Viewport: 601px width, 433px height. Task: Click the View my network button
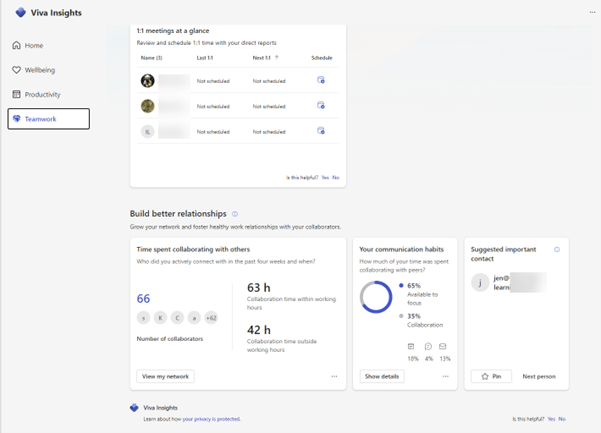tap(165, 377)
